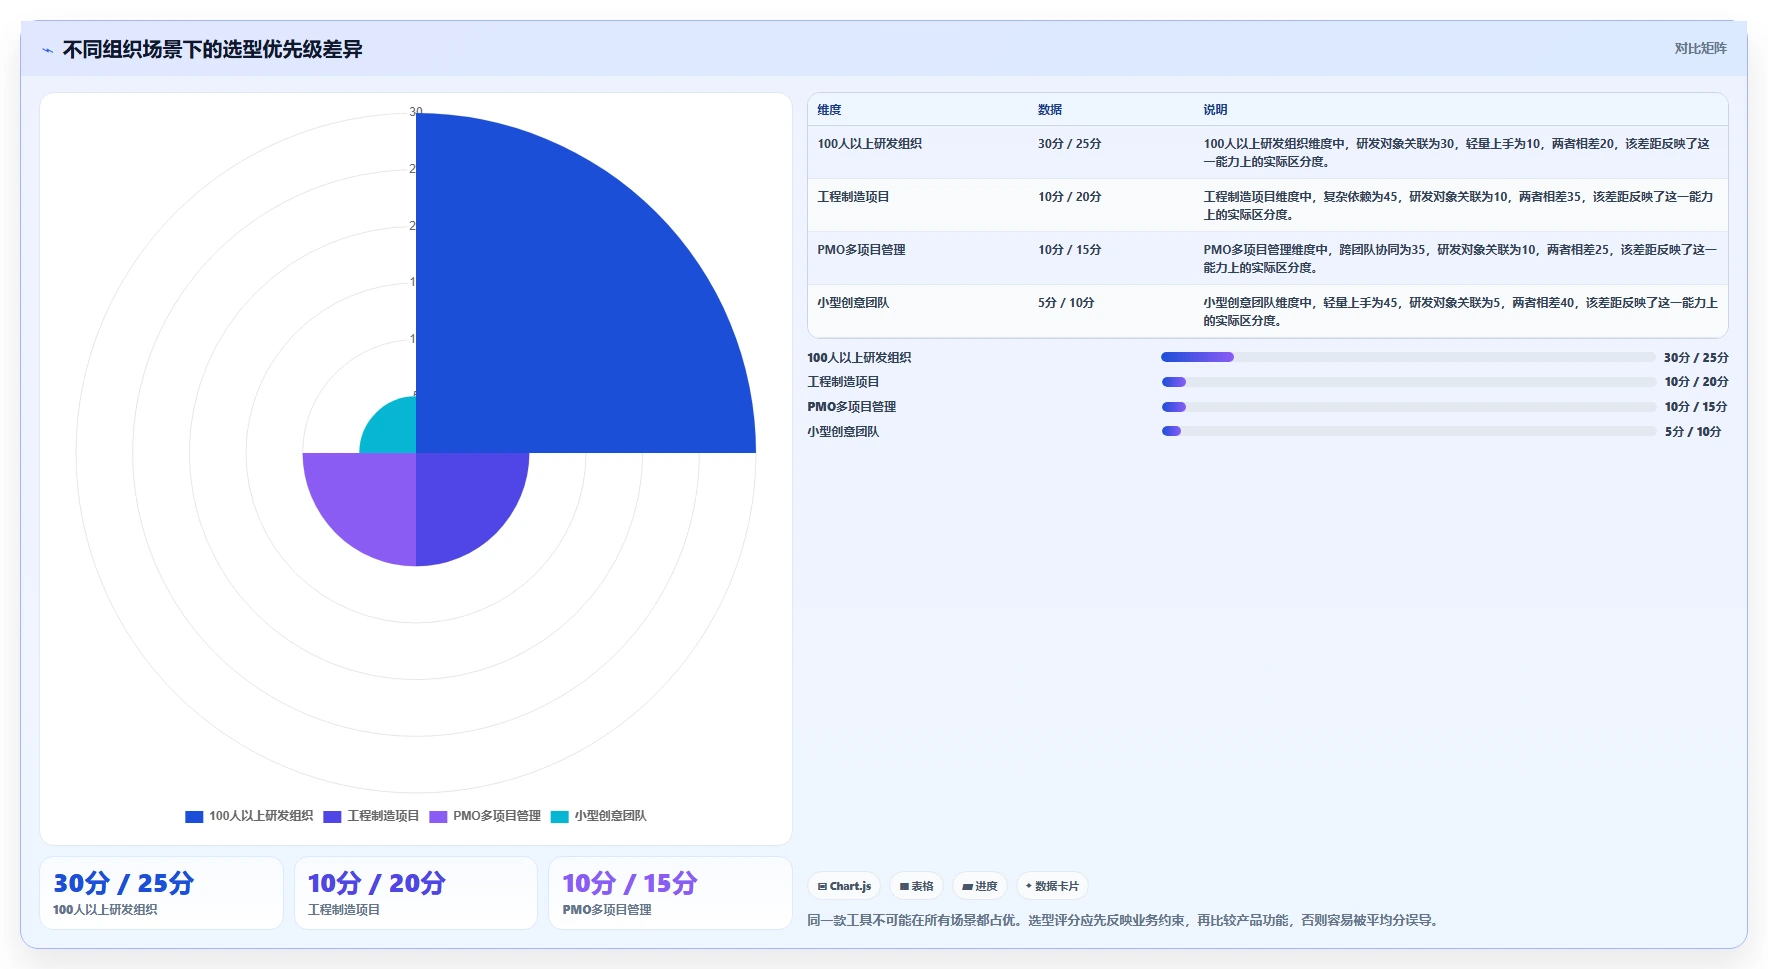This screenshot has width=1768, height=969.
Task: Click legend text 工程制造项目
Action: 383,816
